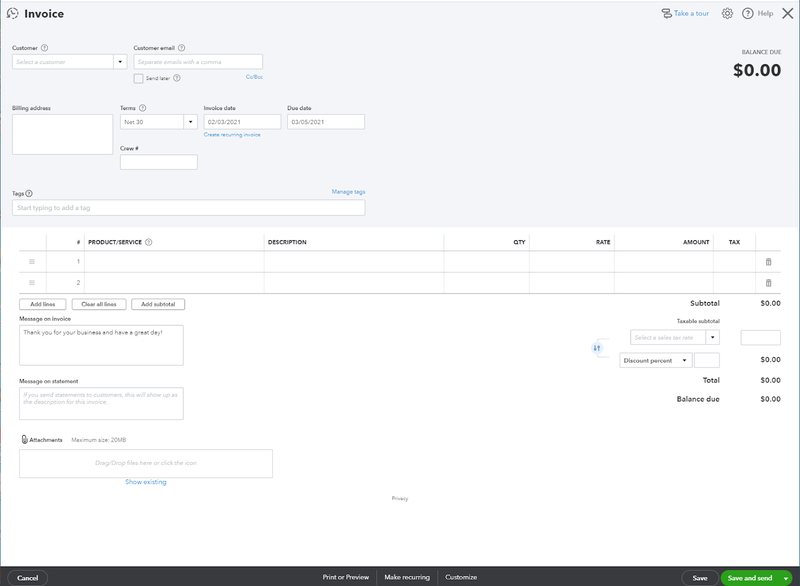Click the Product/Service cell of line 1
Image resolution: width=800 pixels, height=586 pixels.
tap(174, 262)
